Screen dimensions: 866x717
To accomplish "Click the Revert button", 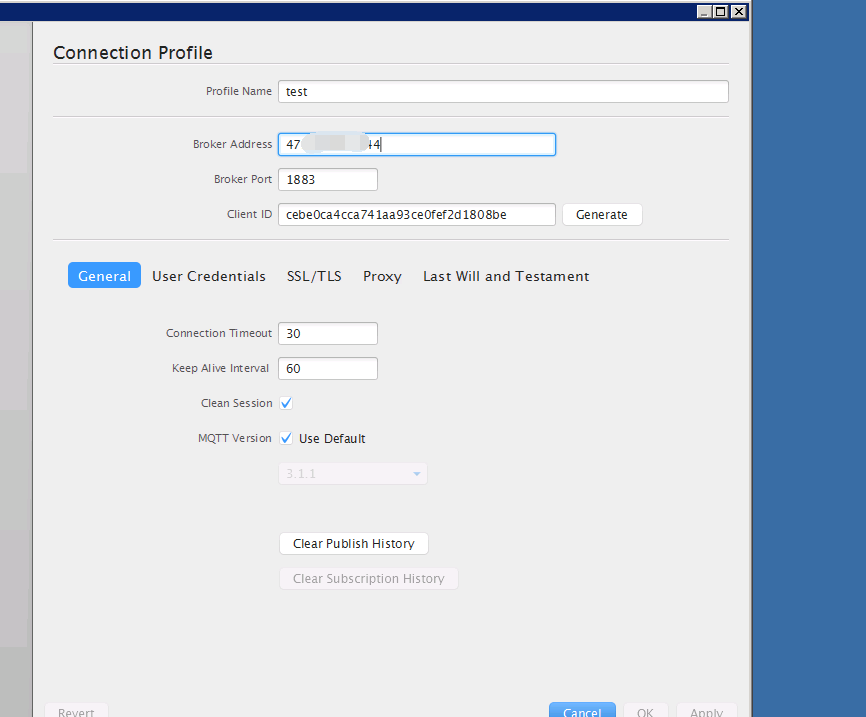I will pos(76,710).
